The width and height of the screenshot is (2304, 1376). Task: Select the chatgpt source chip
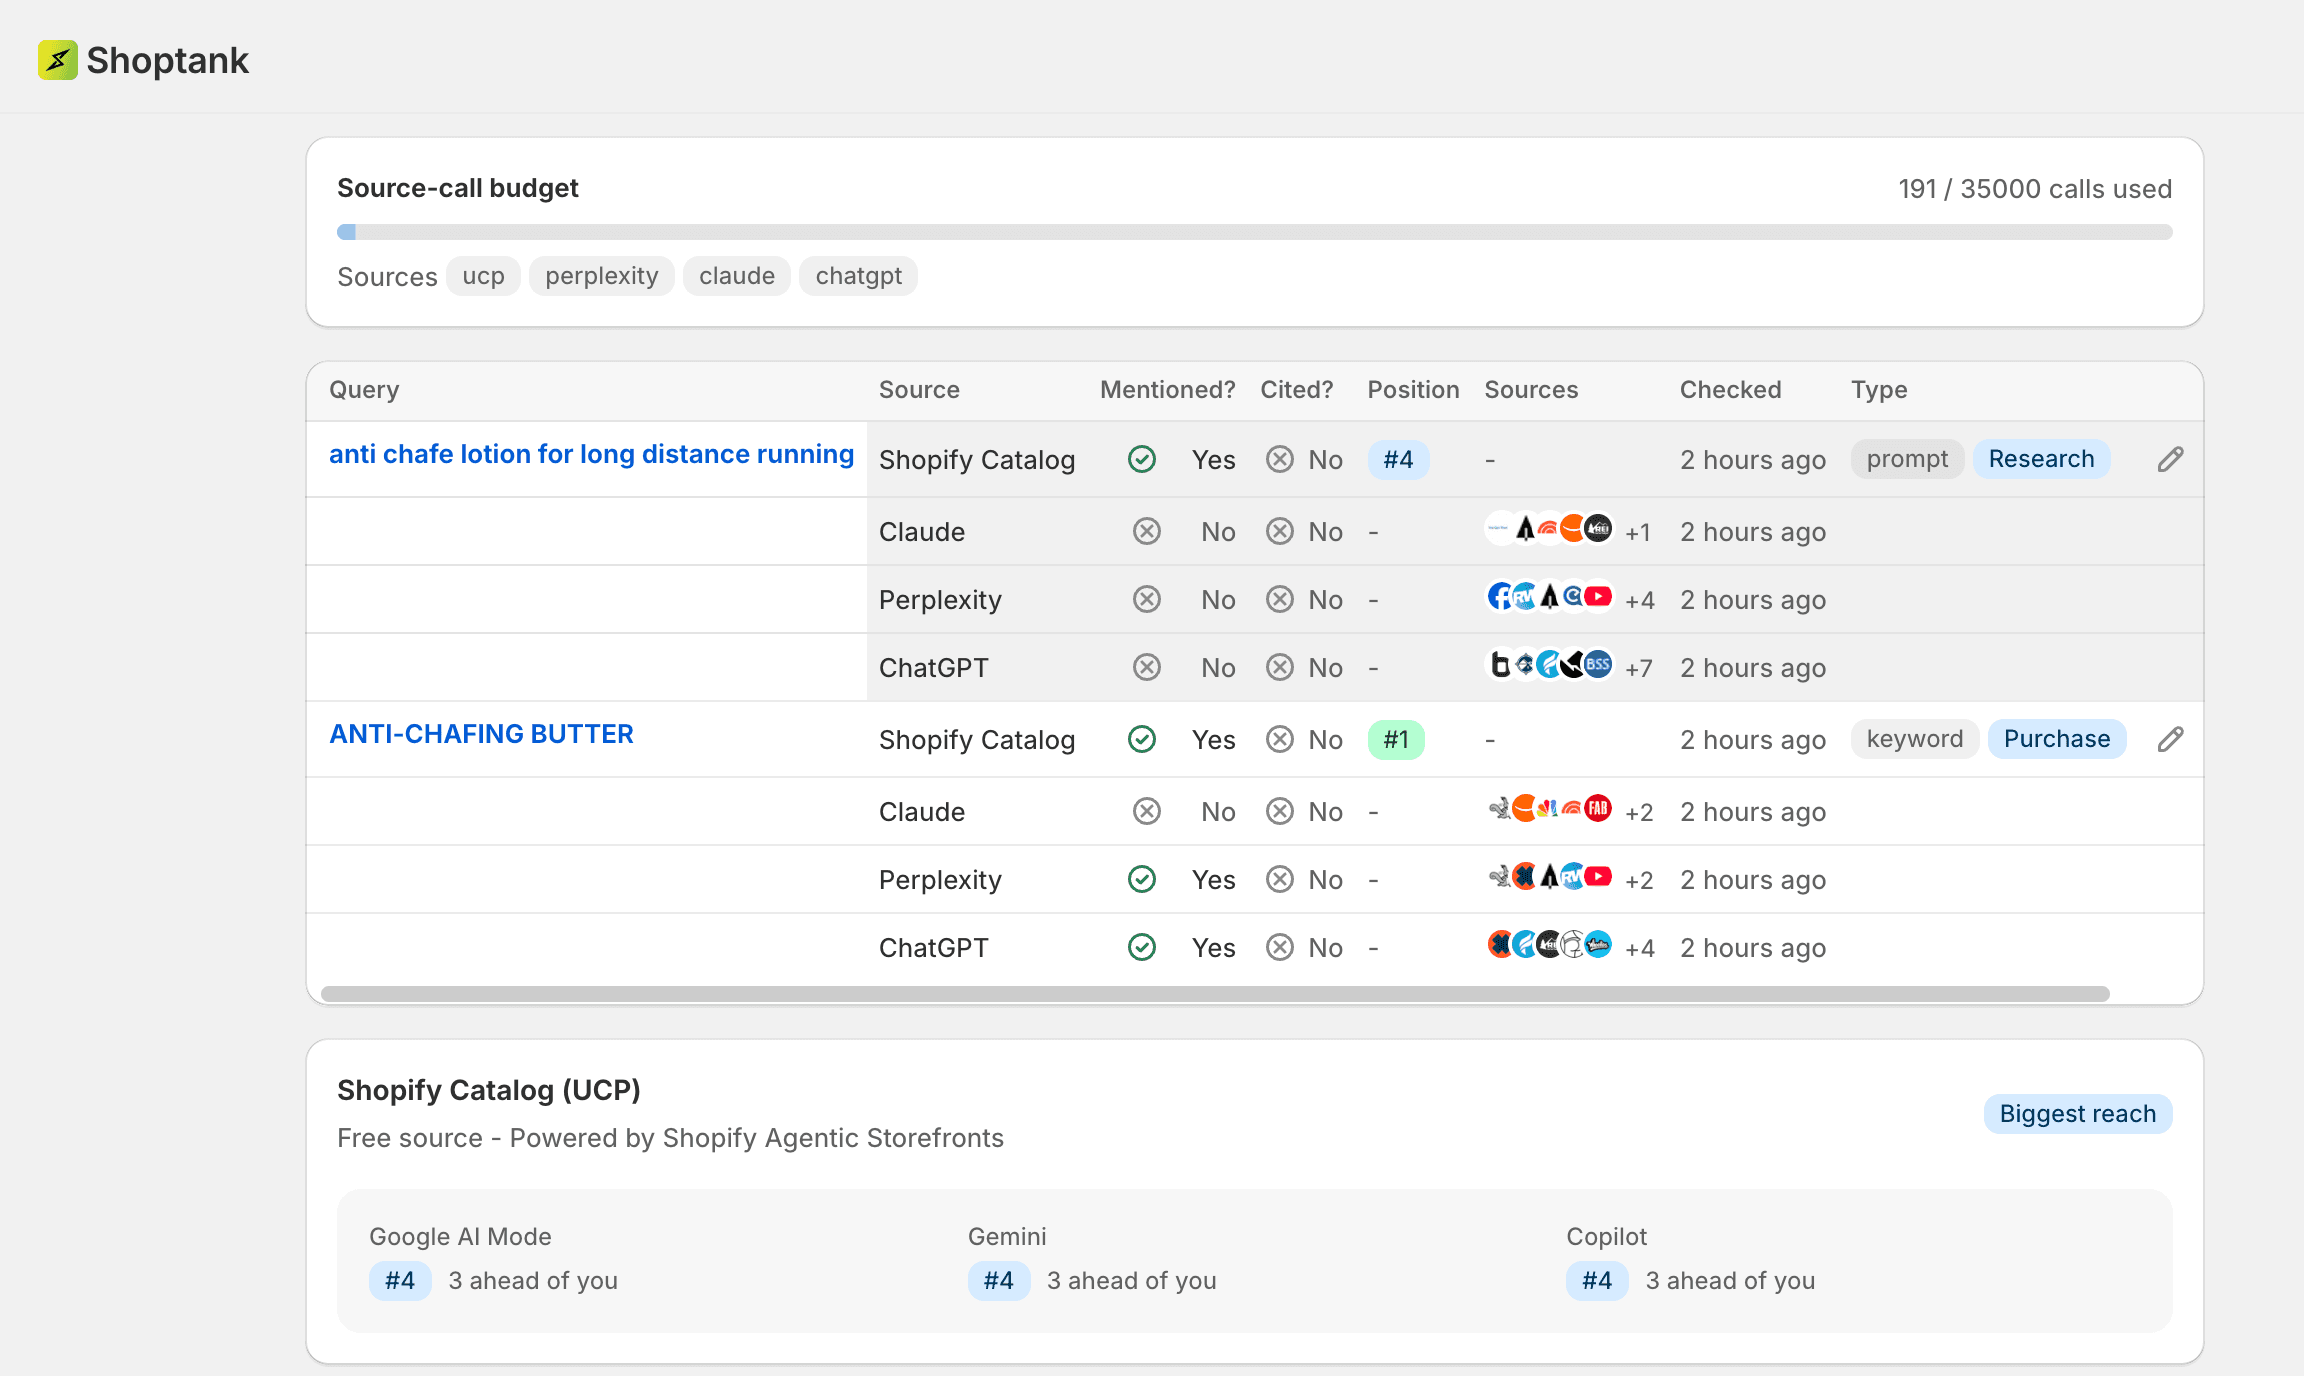tap(859, 276)
